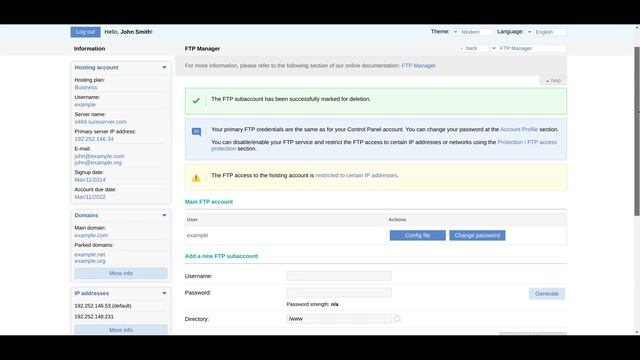Click the folder browse icon beside Directory

(x=397, y=319)
